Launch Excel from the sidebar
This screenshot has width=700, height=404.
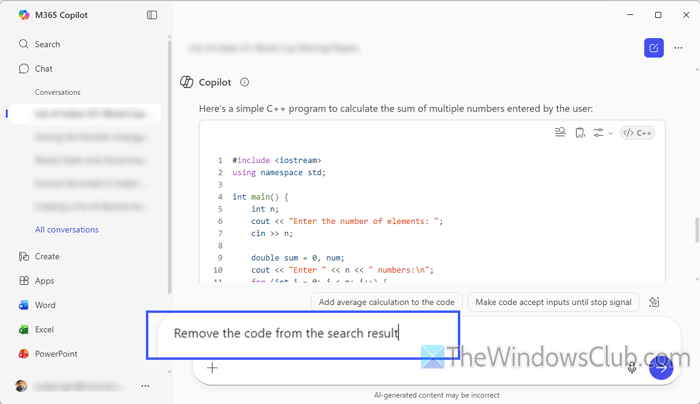[x=36, y=329]
